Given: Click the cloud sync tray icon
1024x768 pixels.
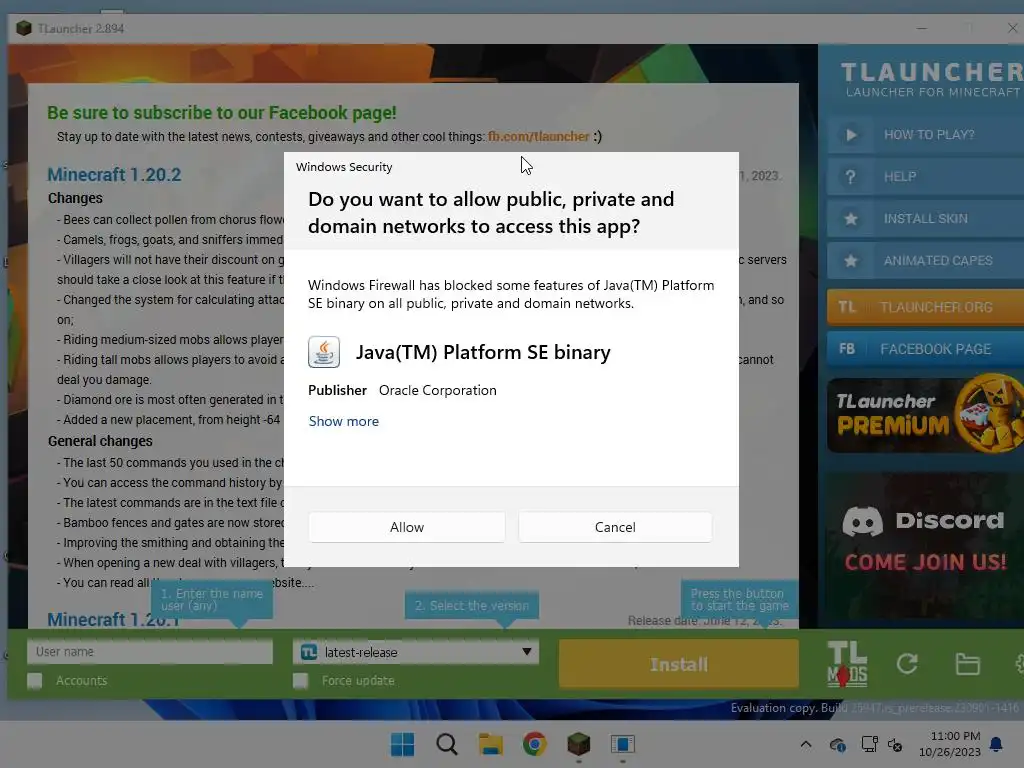Looking at the screenshot, I should tap(837, 744).
